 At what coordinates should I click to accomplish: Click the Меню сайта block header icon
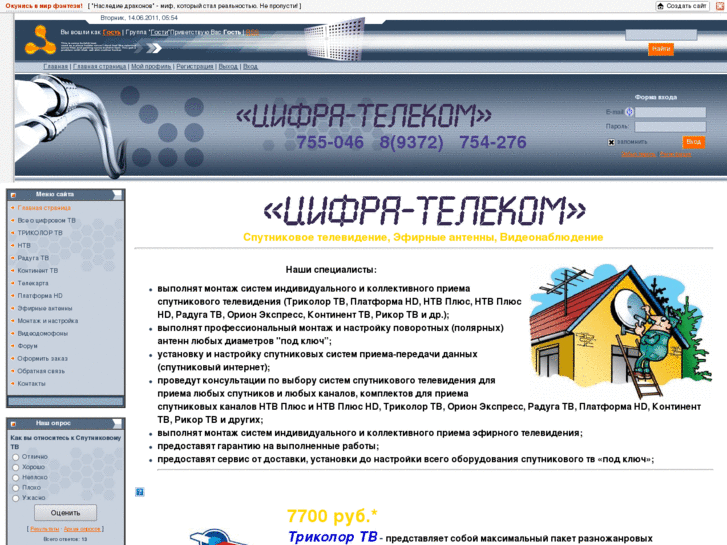tap(13, 195)
